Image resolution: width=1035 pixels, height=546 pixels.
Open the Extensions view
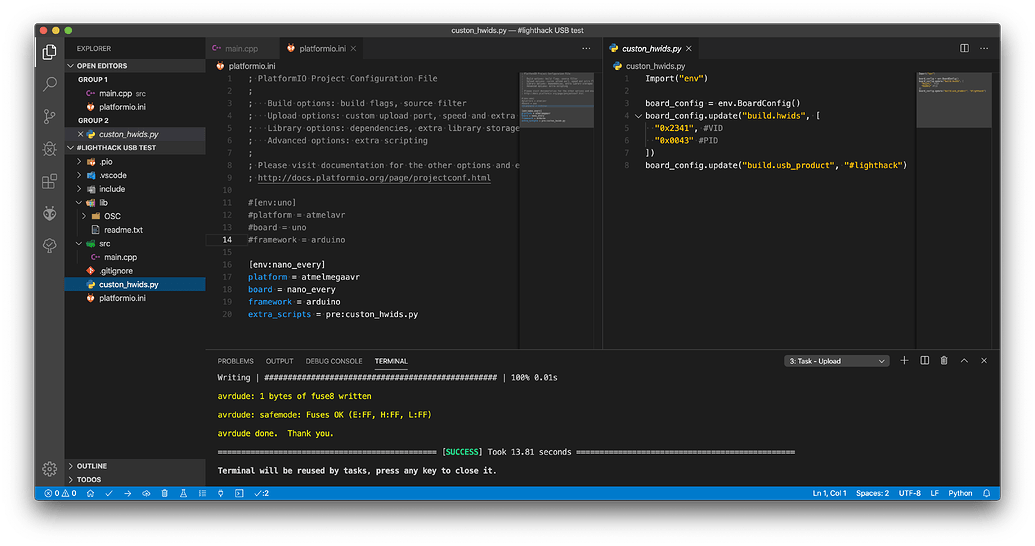point(49,181)
